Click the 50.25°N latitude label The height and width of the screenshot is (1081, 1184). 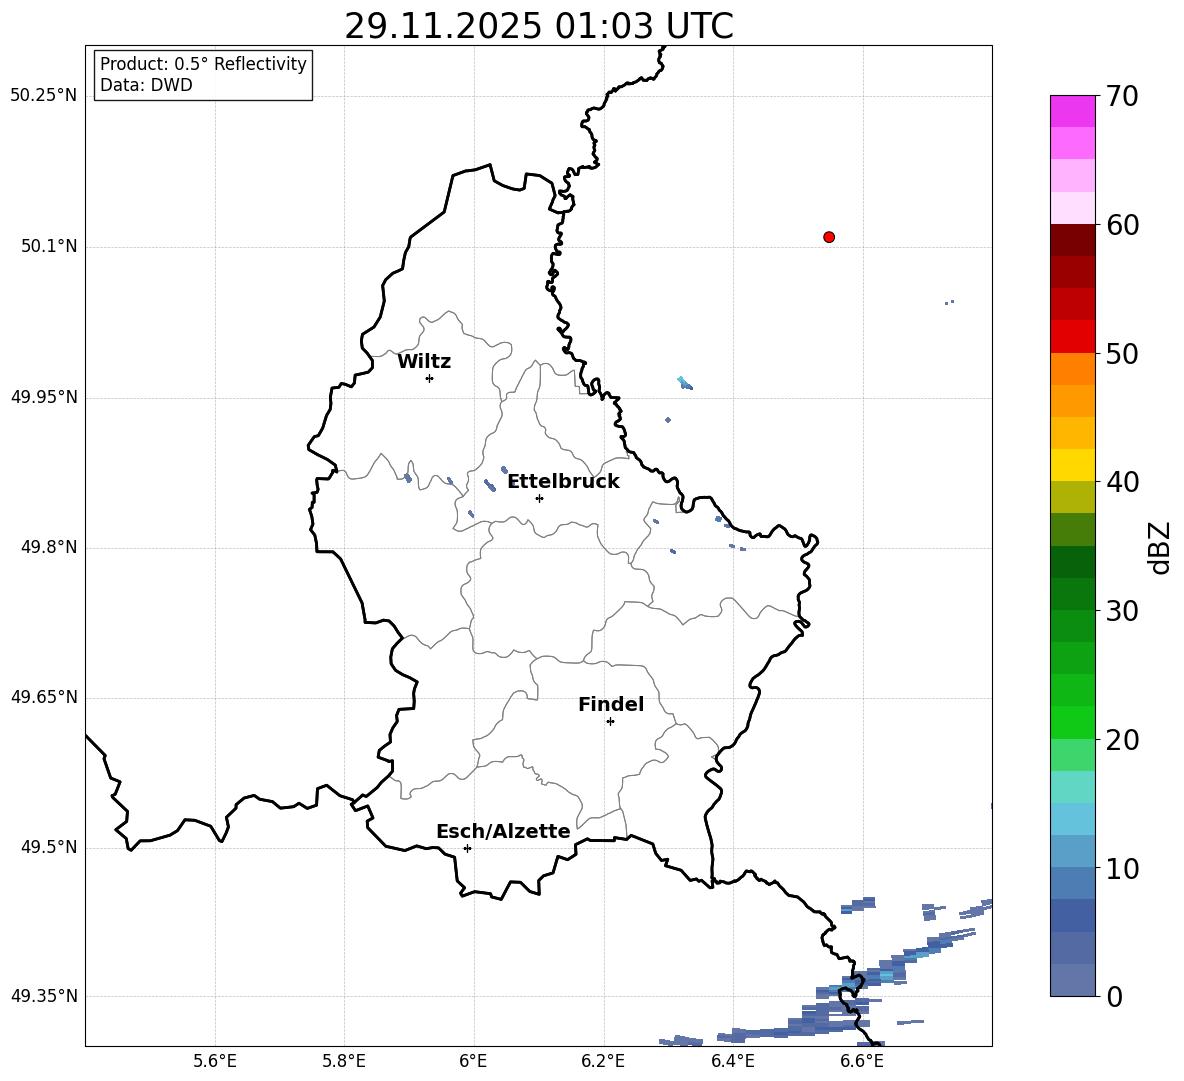(43, 96)
